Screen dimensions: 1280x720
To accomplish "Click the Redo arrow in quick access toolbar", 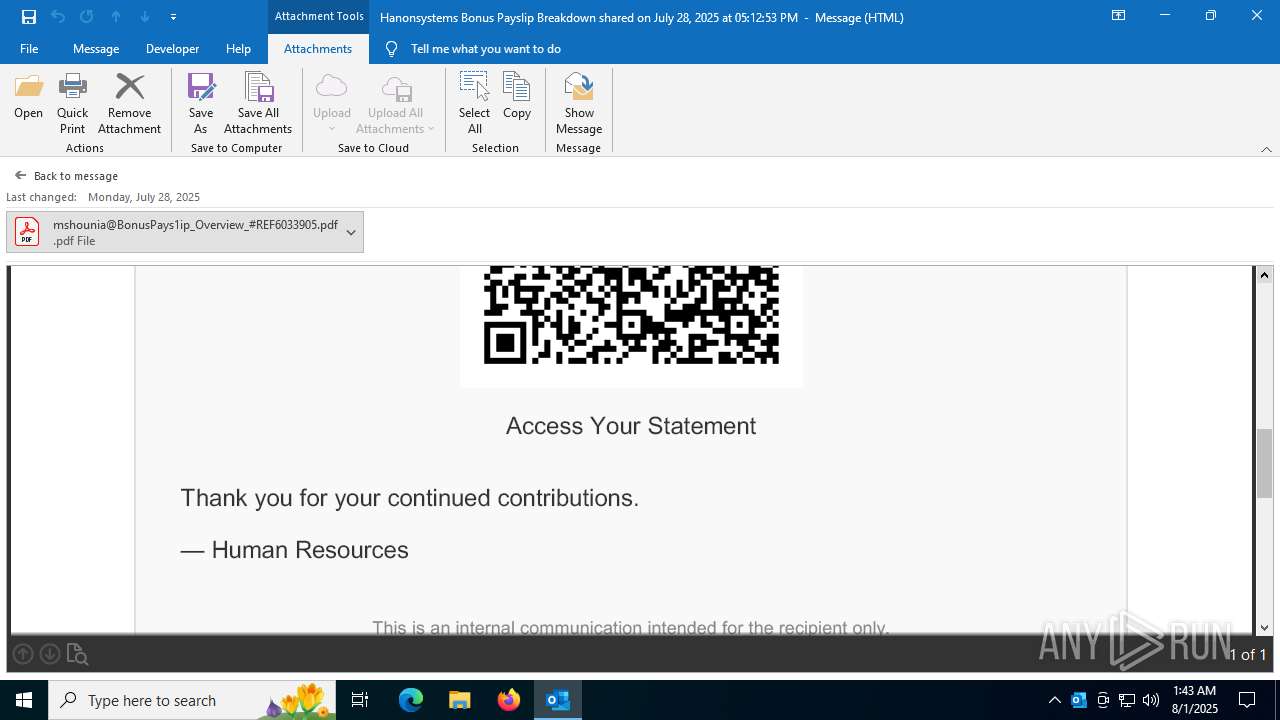I will (x=86, y=17).
